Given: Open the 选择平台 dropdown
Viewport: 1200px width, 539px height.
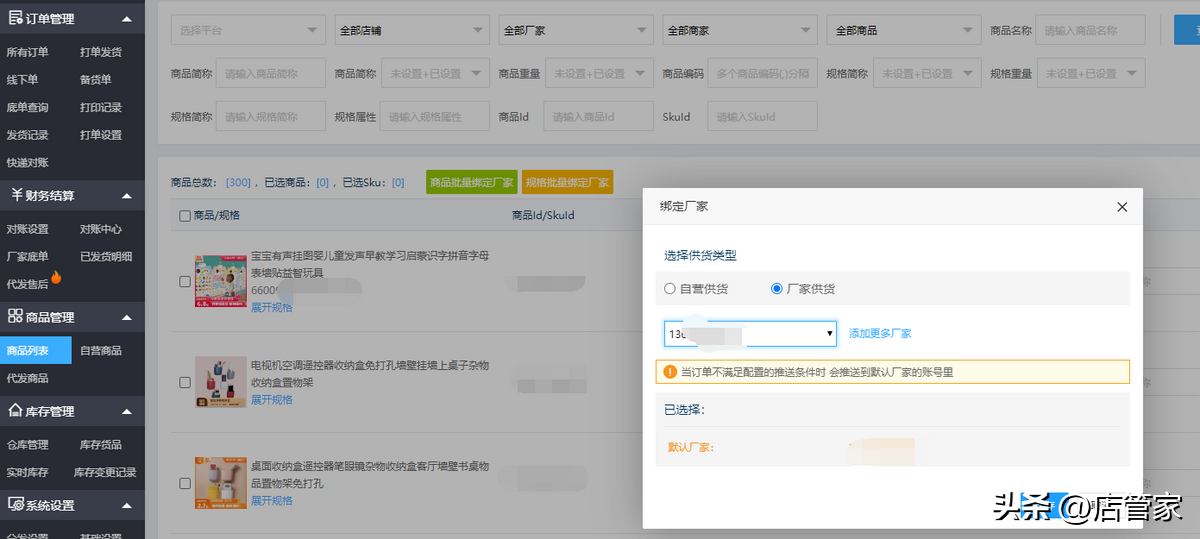Looking at the screenshot, I should [248, 31].
